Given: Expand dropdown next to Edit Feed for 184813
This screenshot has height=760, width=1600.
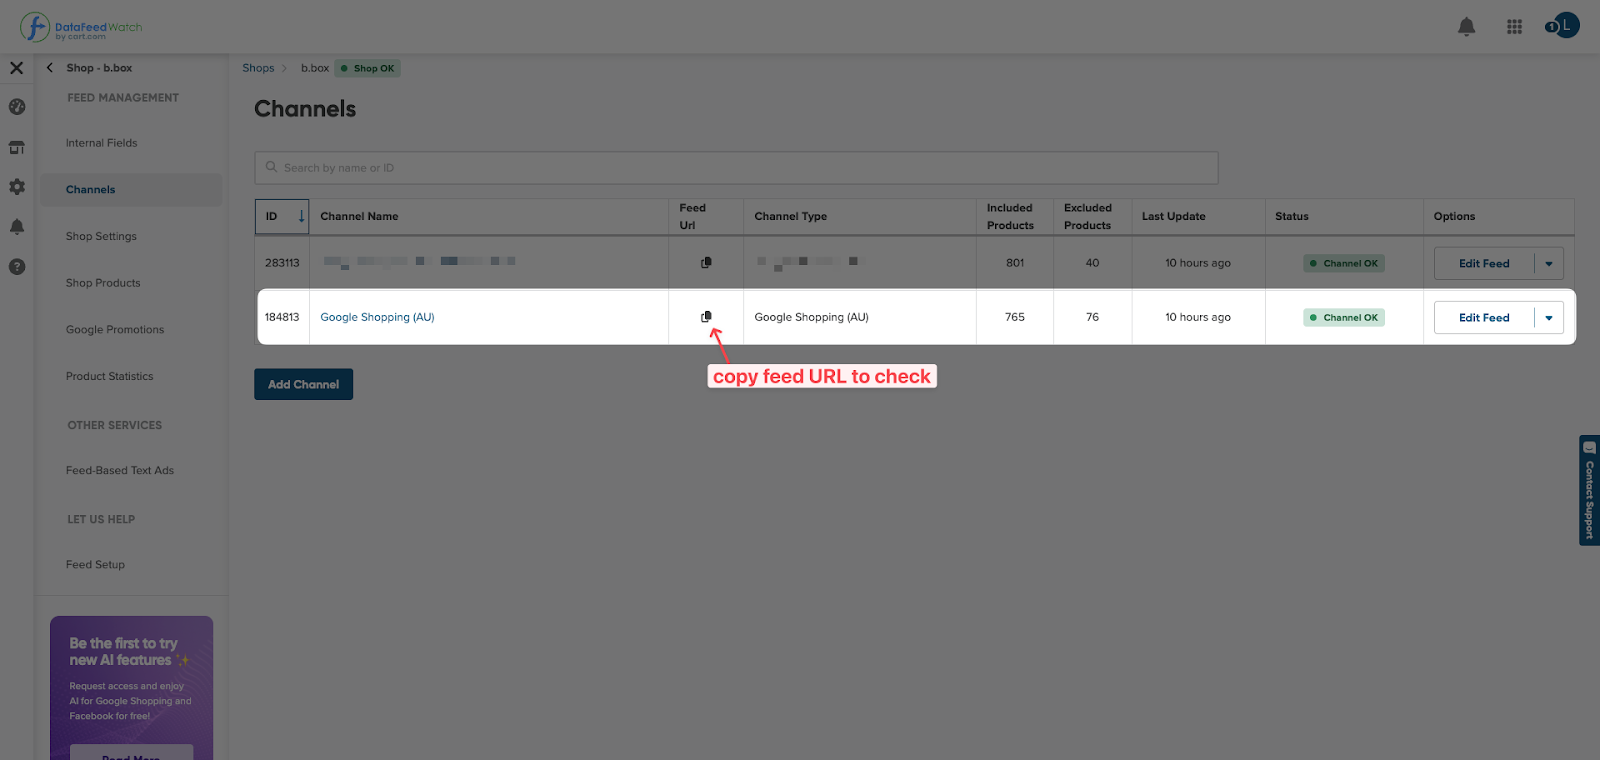Looking at the screenshot, I should [1549, 318].
